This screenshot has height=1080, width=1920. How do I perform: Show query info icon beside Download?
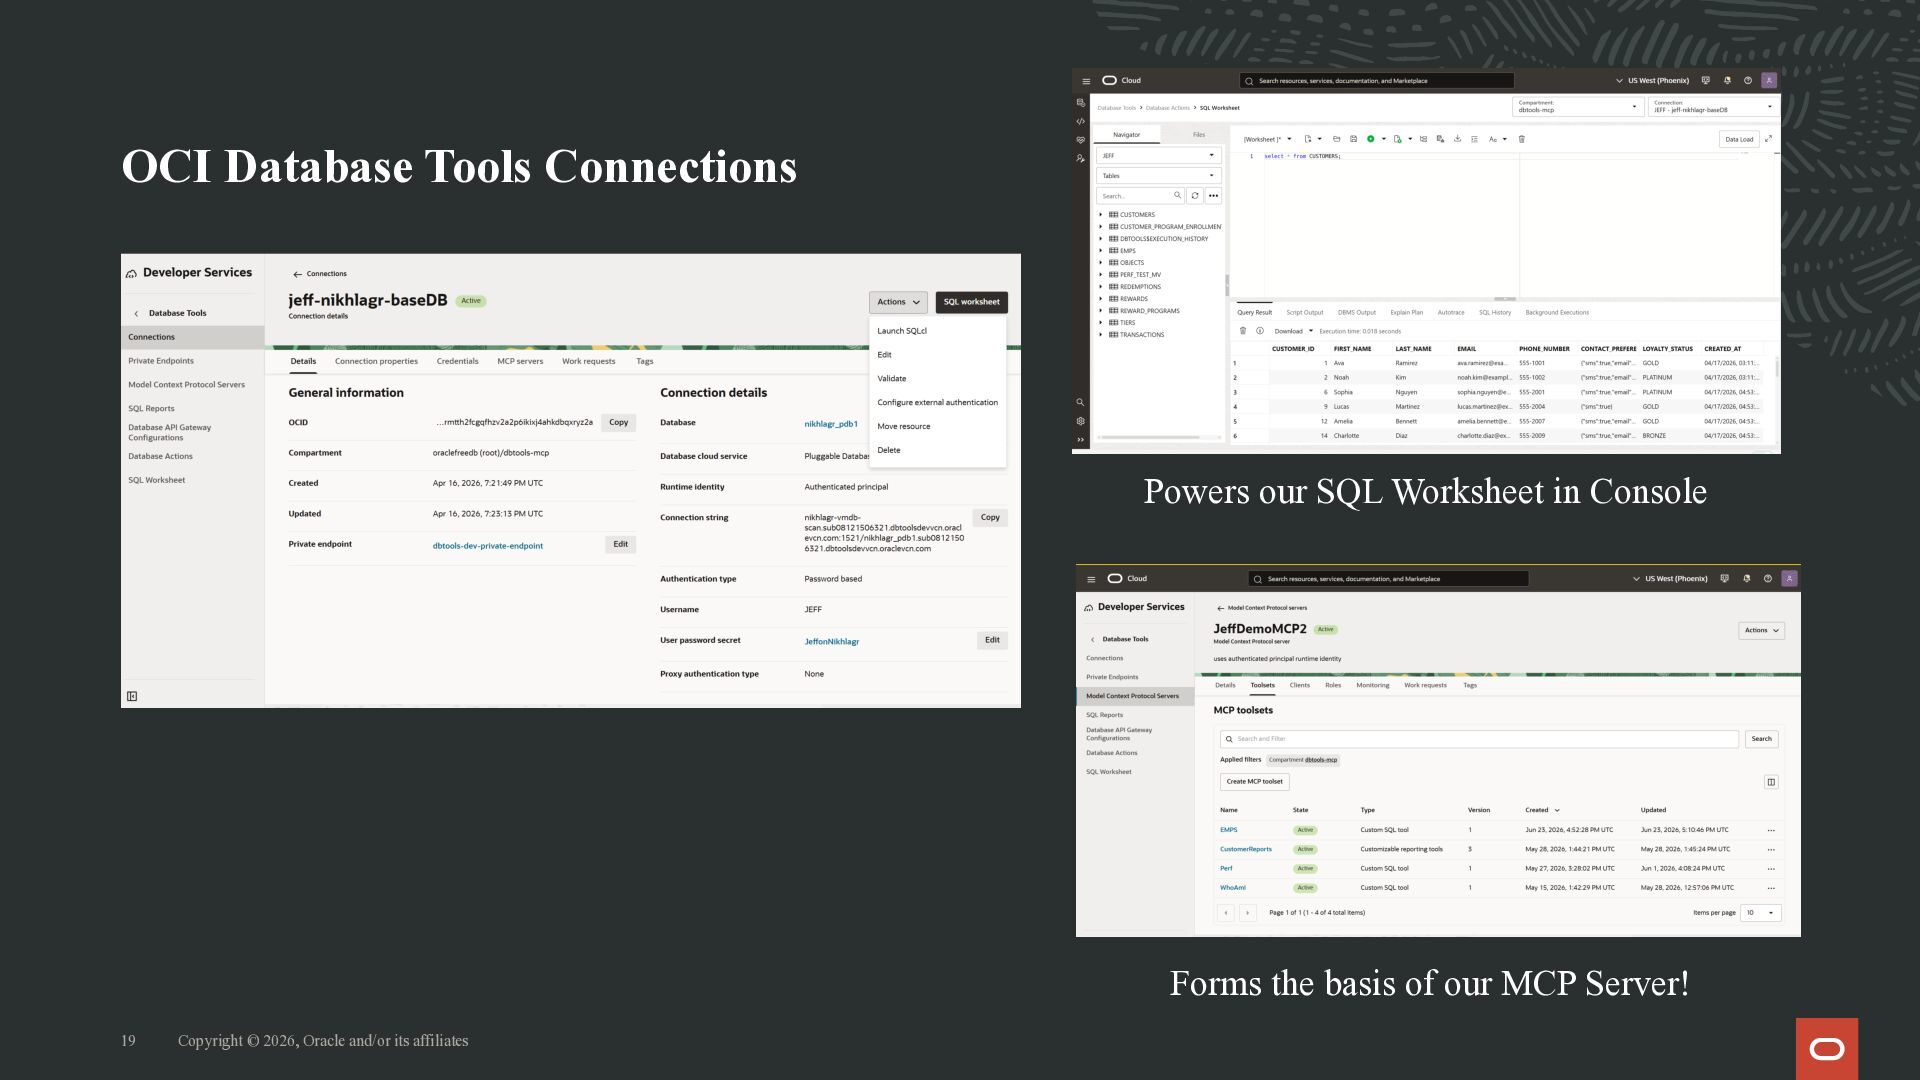pyautogui.click(x=1260, y=331)
